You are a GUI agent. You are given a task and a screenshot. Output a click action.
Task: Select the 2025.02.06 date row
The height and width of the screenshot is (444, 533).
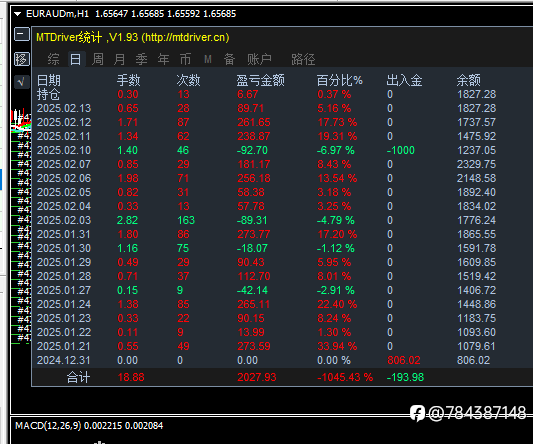click(64, 178)
